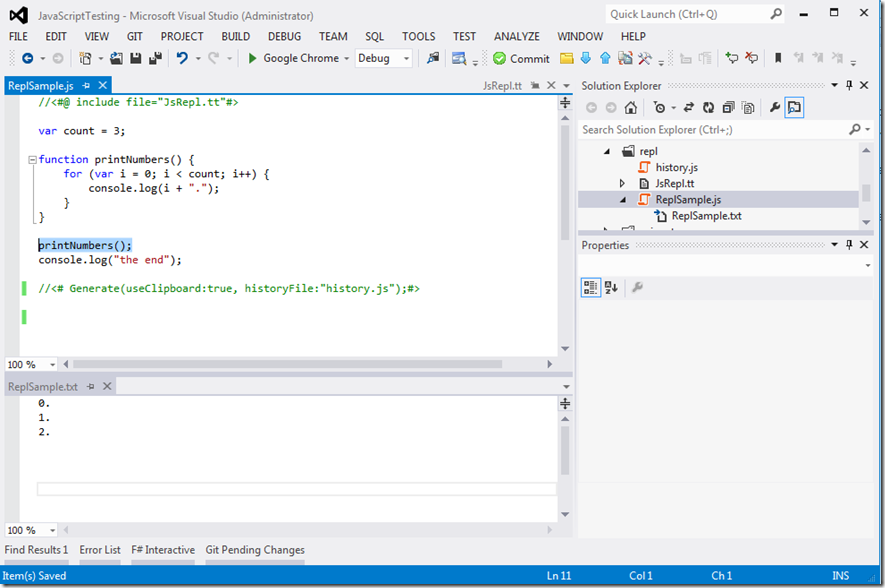Screen dimensions: 885x588
Task: Close the ReplSample.js tab
Action: [x=103, y=86]
